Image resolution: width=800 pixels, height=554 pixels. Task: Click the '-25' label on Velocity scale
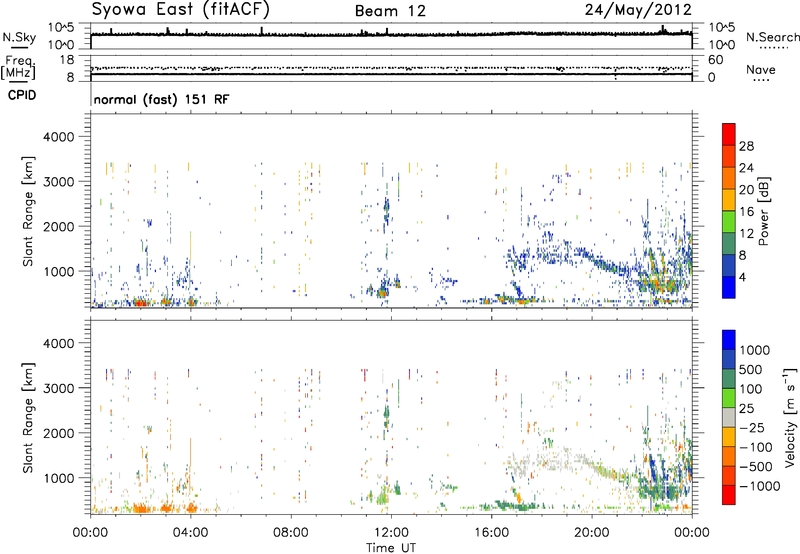[x=752, y=427]
